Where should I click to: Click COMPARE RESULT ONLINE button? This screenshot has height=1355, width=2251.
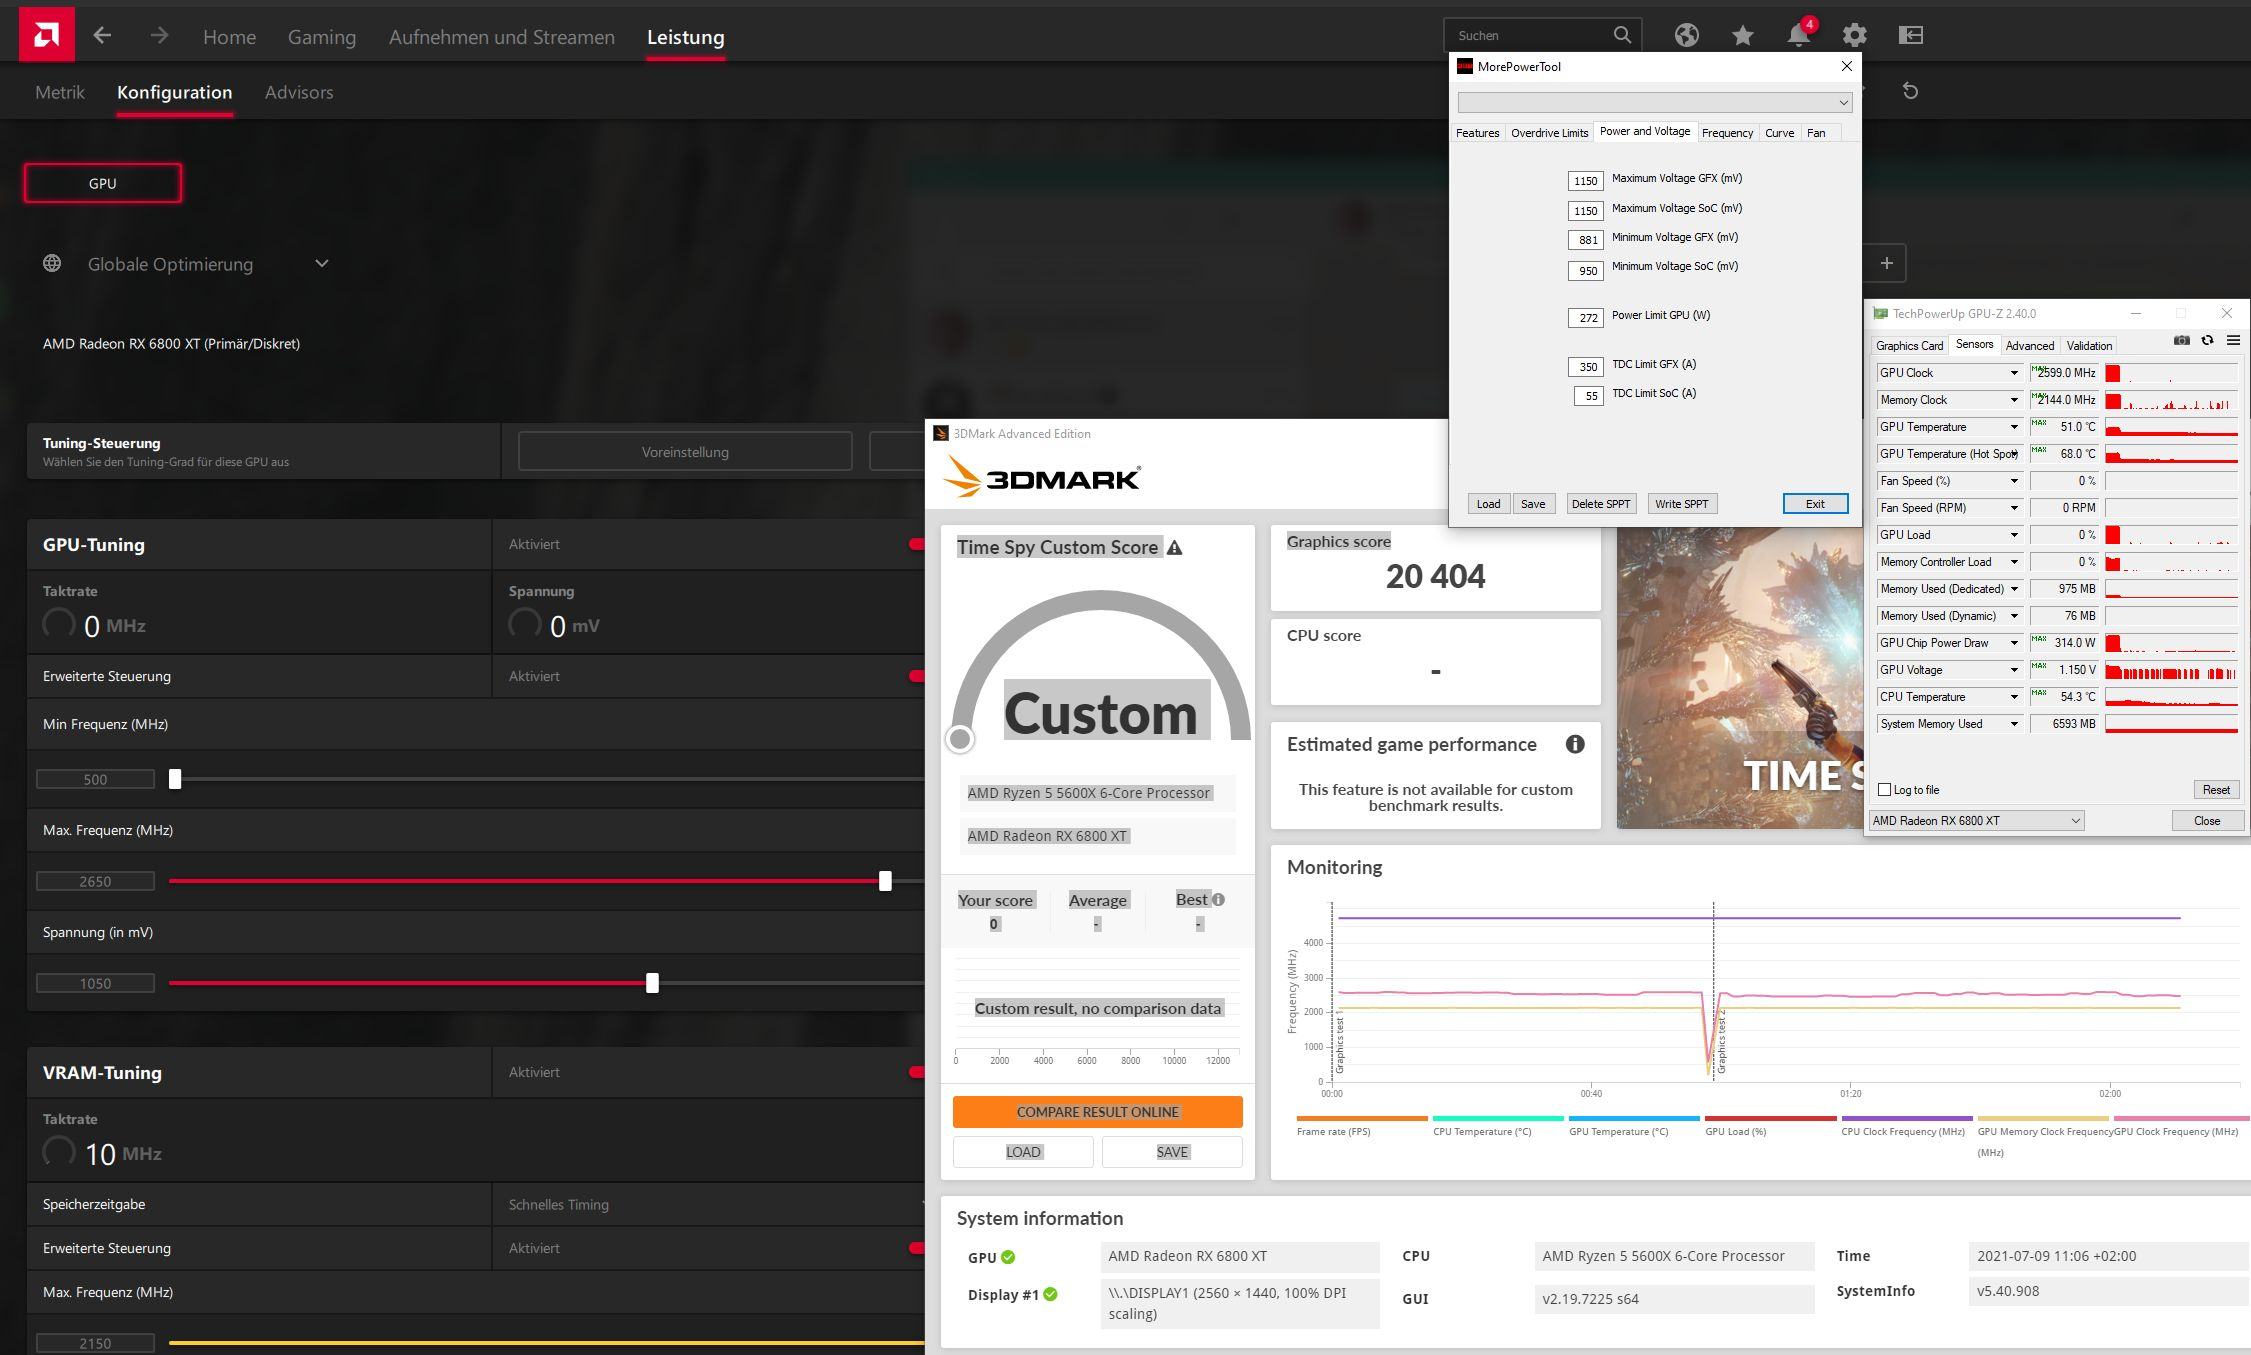click(1097, 1112)
